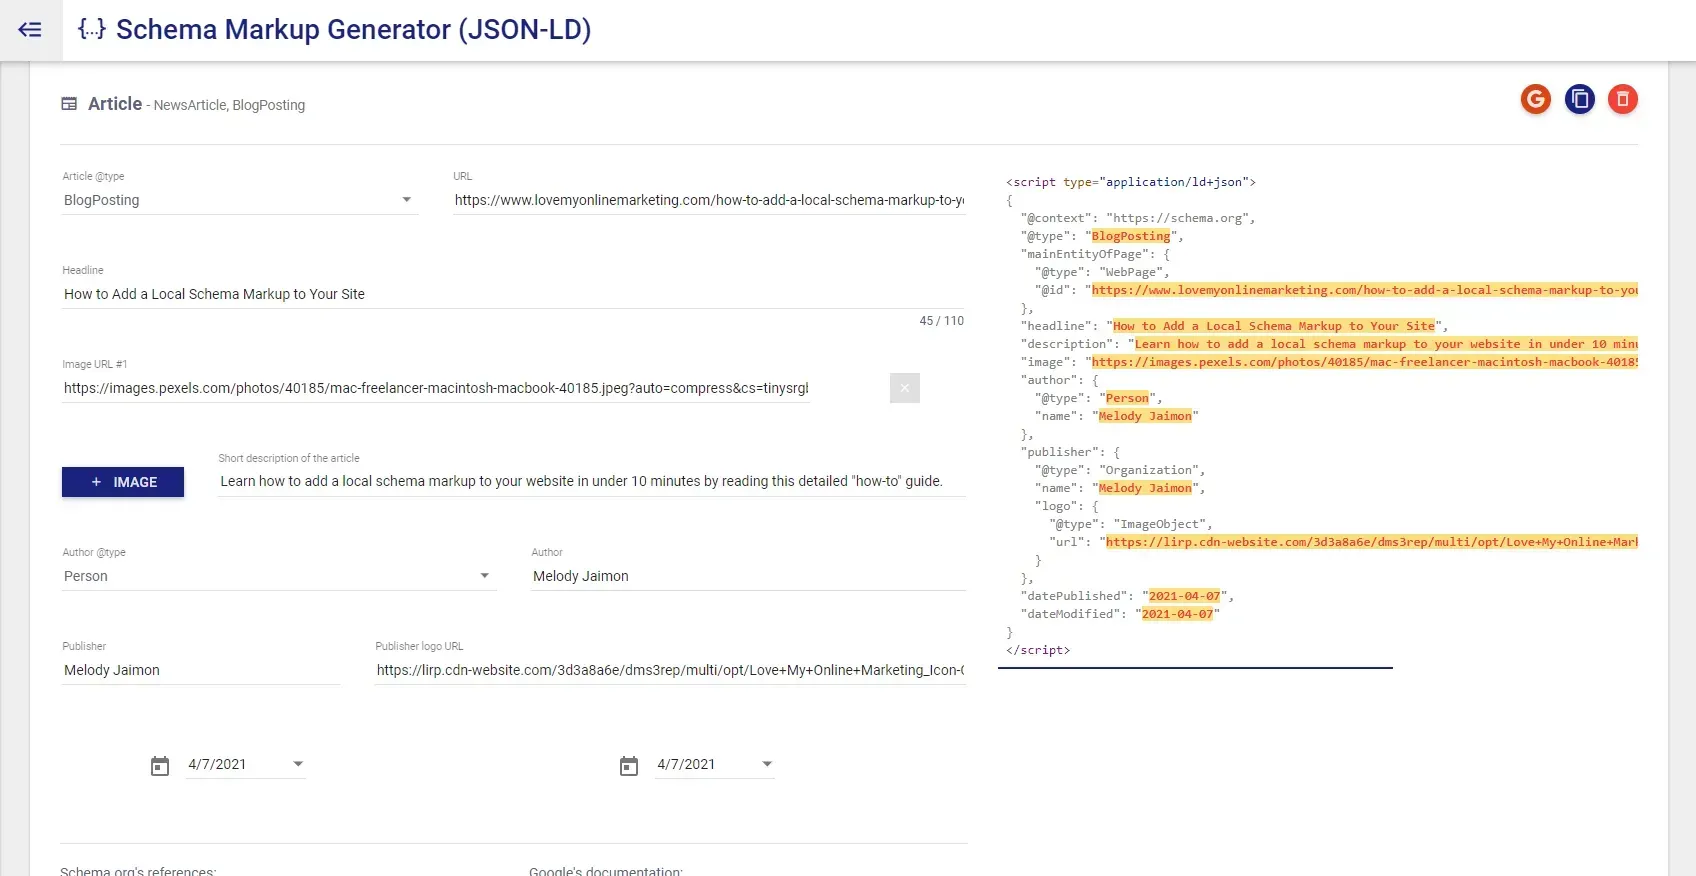Delete form with the red trash icon

pyautogui.click(x=1623, y=99)
